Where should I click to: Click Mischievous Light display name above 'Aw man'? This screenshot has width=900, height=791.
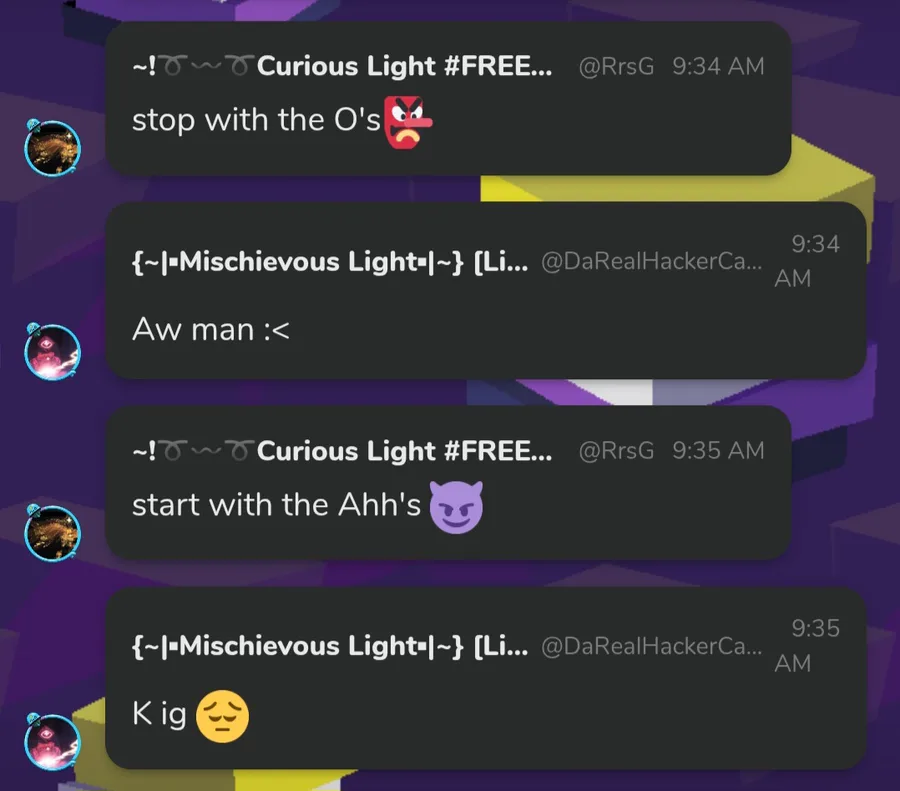click(330, 262)
